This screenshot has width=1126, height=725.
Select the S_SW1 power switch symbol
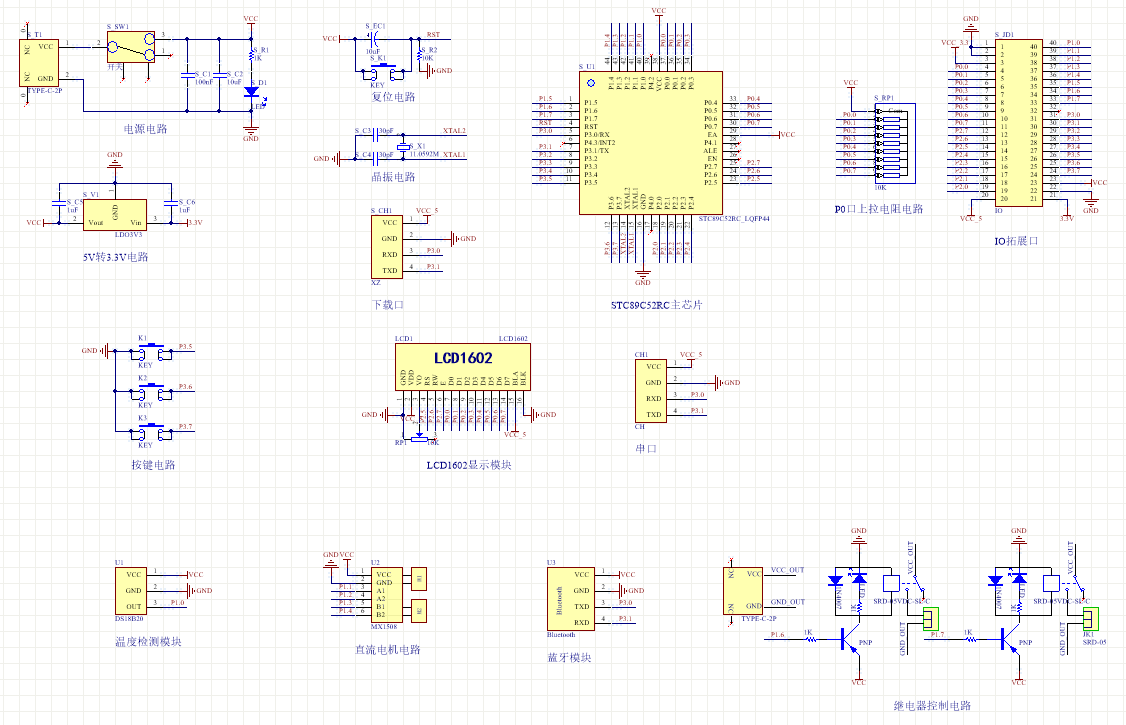click(131, 47)
